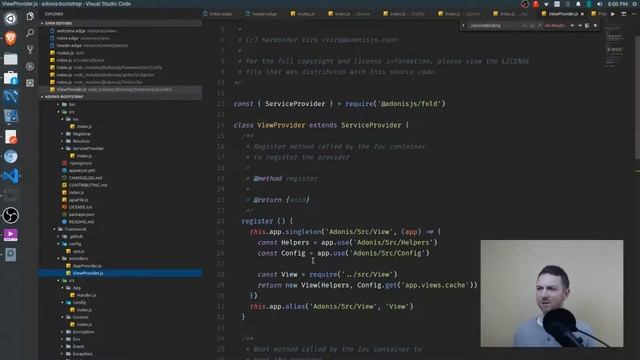The height and width of the screenshot is (360, 640).
Task: Open Ubuntu dash from the dock
Action: pos(11,19)
